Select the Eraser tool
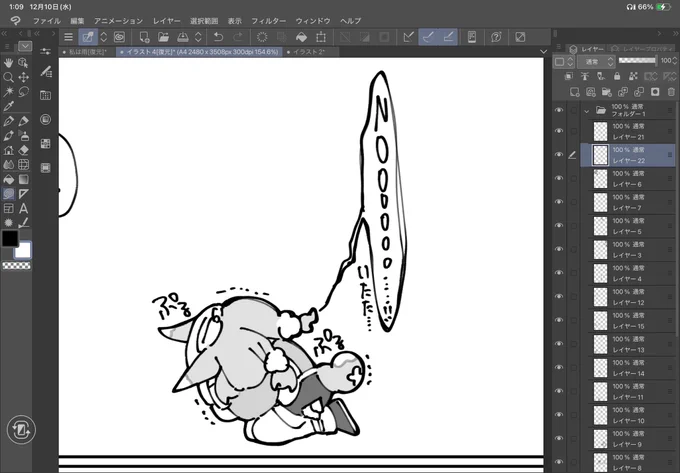680x473 pixels. 23,150
